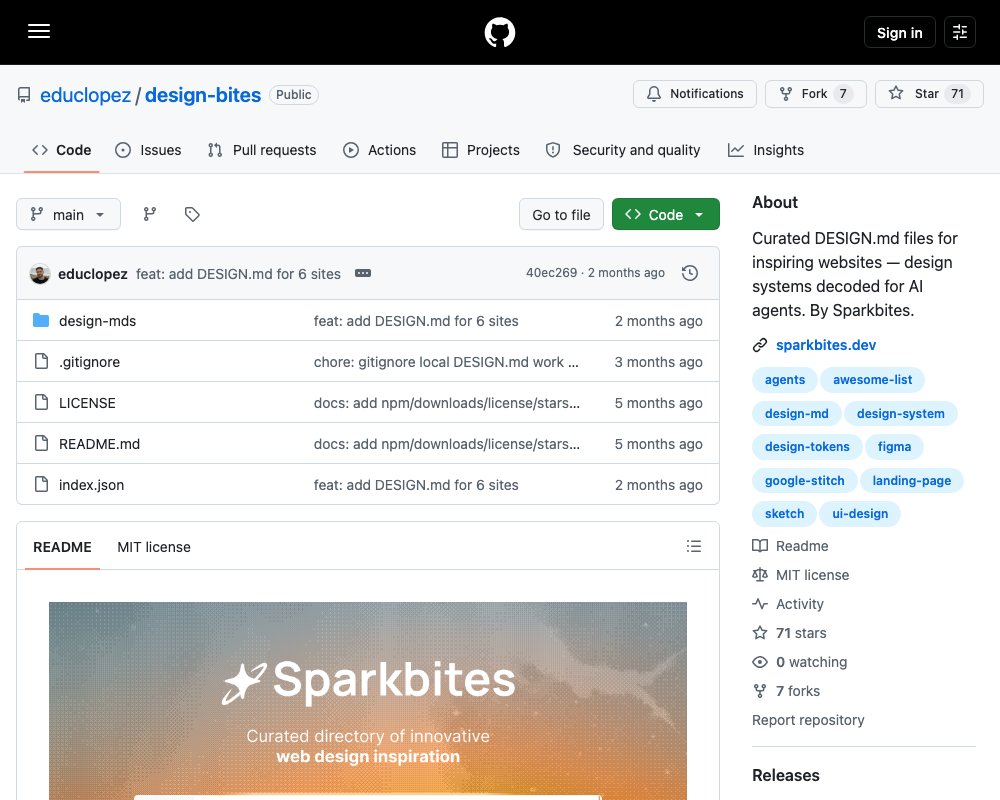
Task: Open the Issues tab
Action: click(x=148, y=150)
